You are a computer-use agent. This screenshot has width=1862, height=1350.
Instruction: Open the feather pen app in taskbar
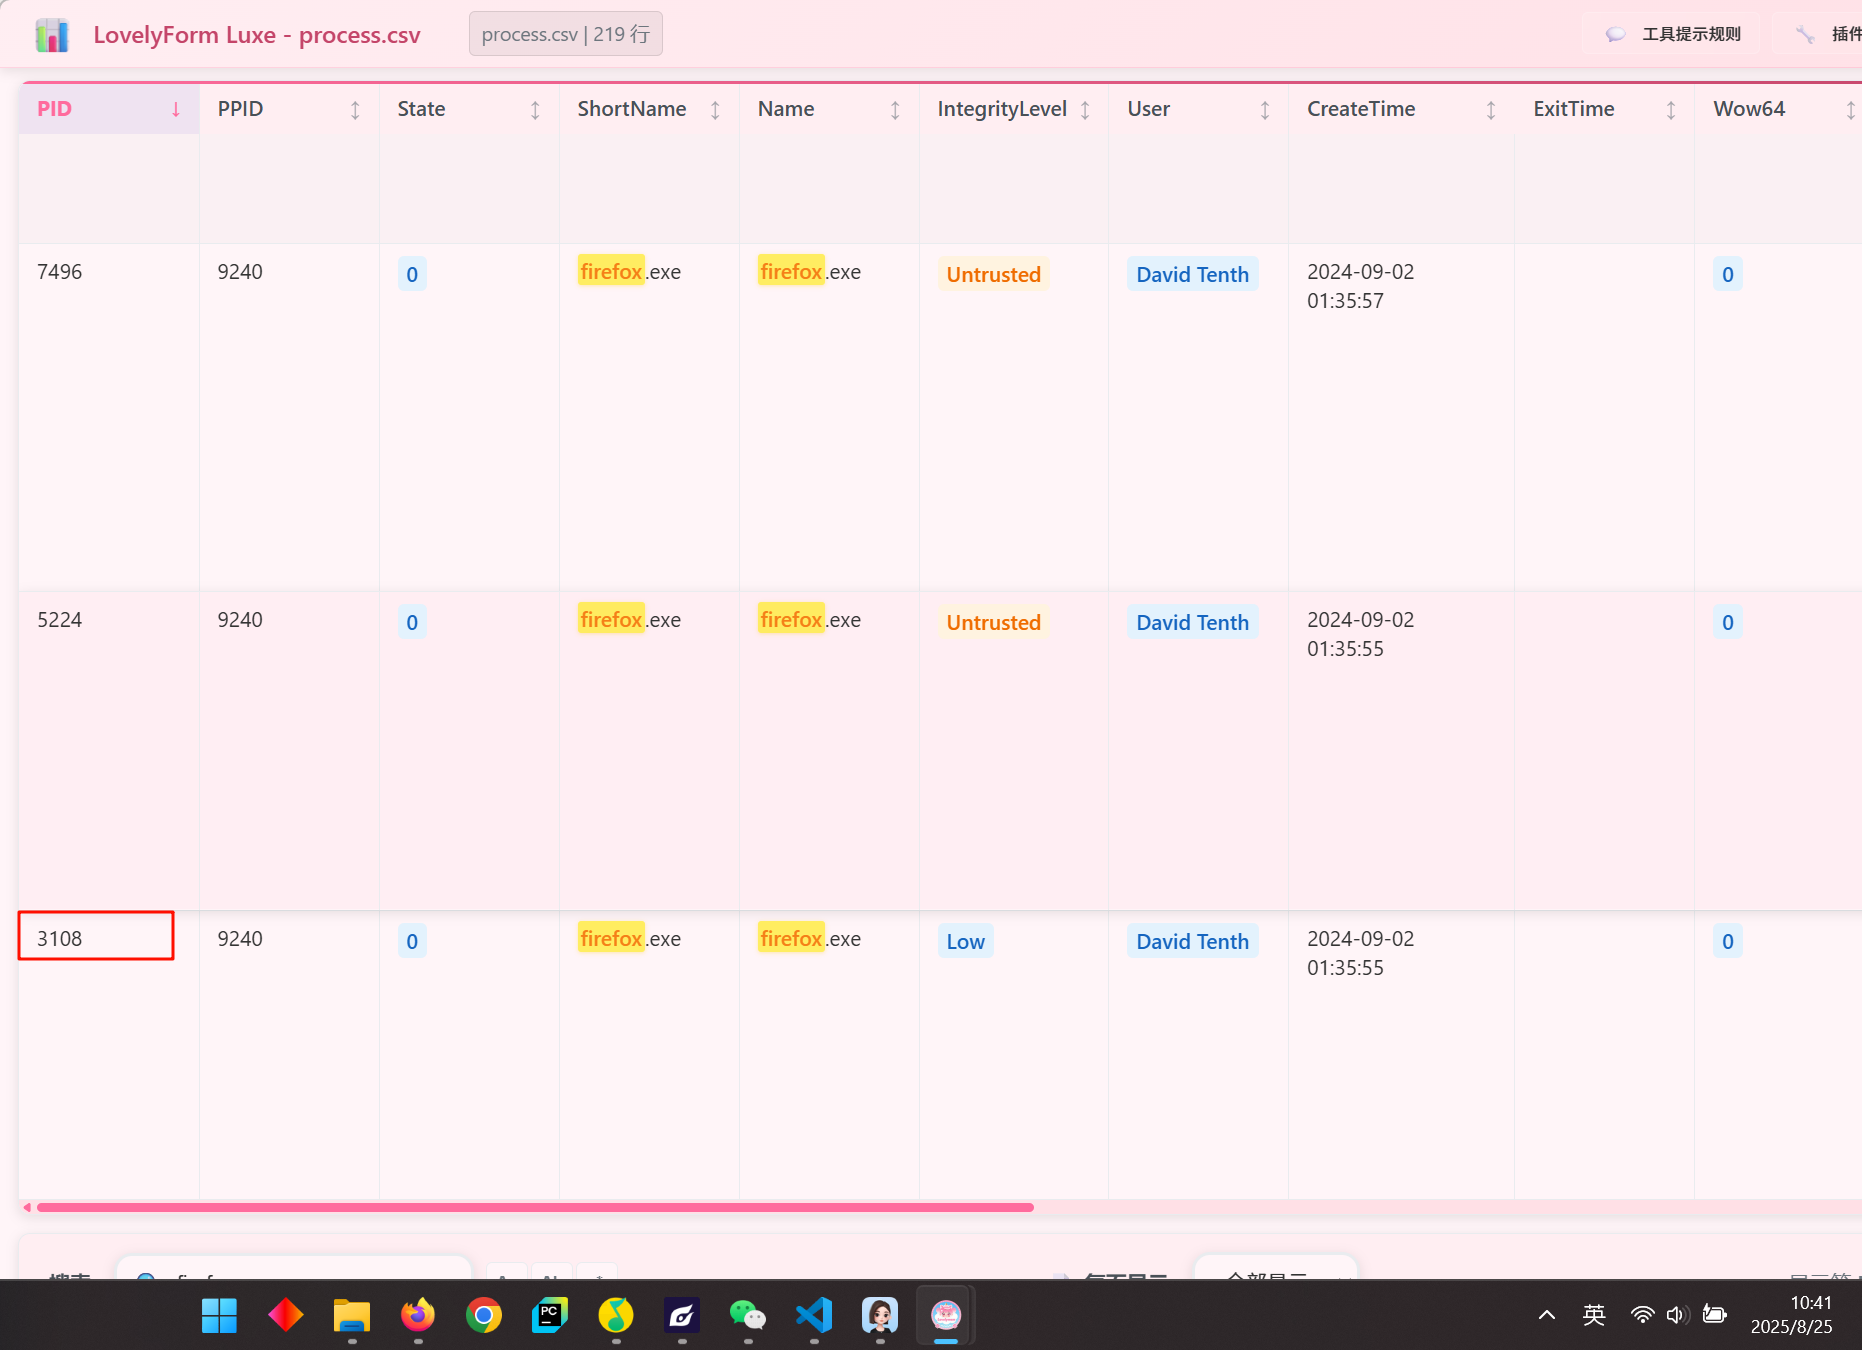[682, 1315]
